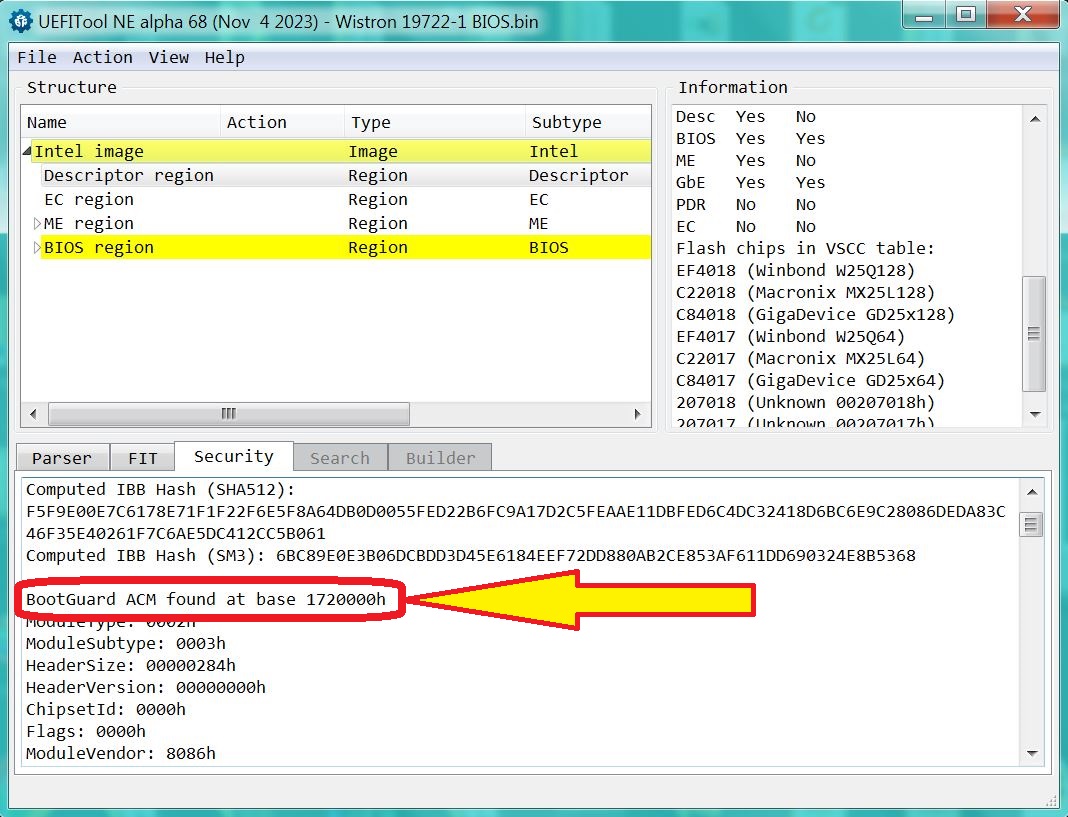The height and width of the screenshot is (817, 1068).
Task: Click the 'BIOS Yes Yes' information row
Action: (751, 138)
